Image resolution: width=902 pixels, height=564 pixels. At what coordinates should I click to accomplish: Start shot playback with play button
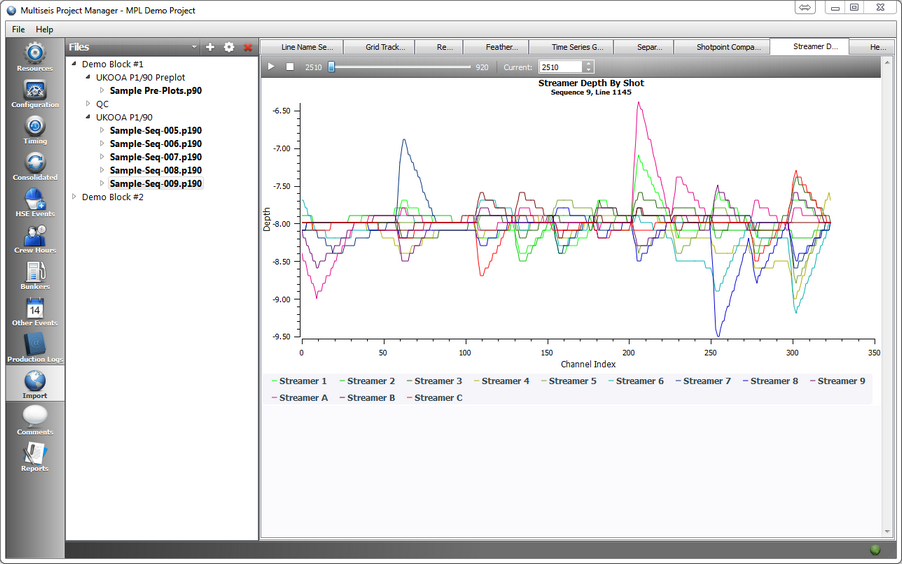[271, 67]
